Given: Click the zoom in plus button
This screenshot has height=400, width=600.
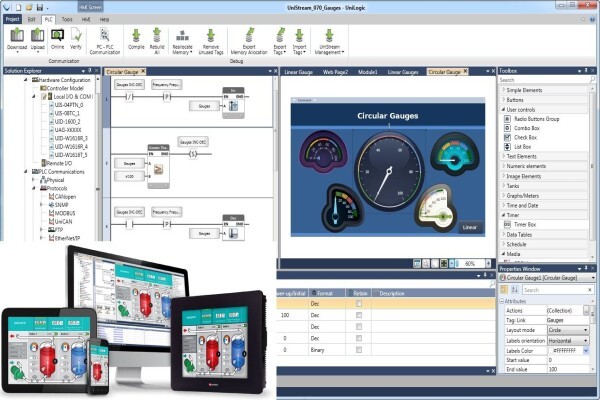Looking at the screenshot, I should tap(488, 263).
